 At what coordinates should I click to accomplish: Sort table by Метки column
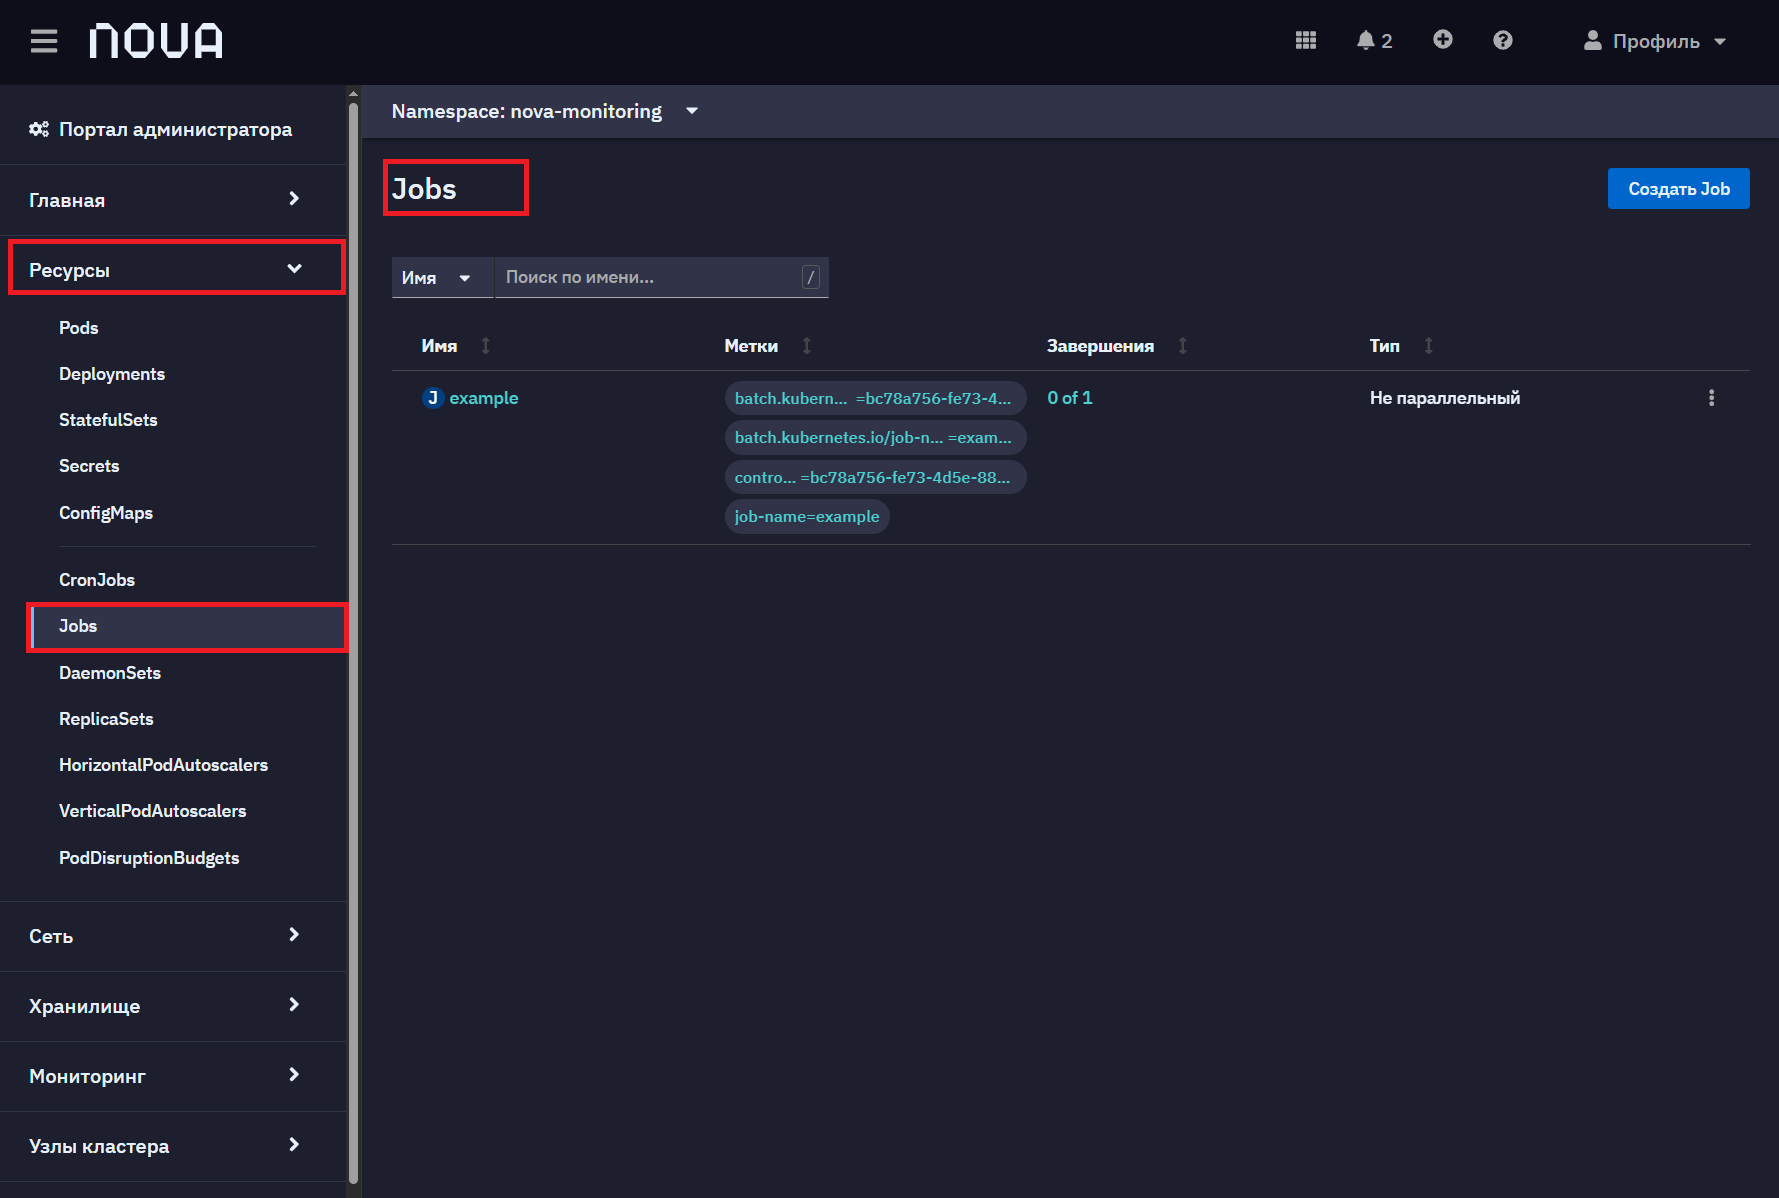point(767,346)
